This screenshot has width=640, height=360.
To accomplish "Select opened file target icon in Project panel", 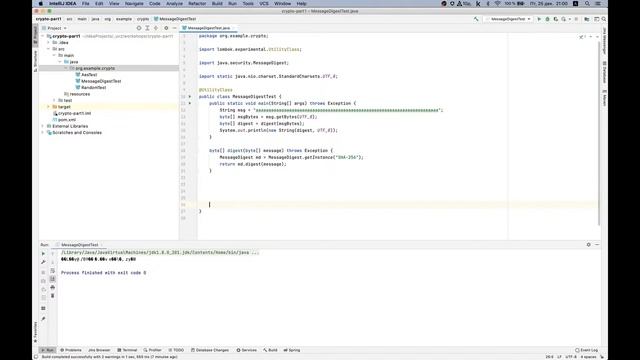I will click(x=139, y=28).
